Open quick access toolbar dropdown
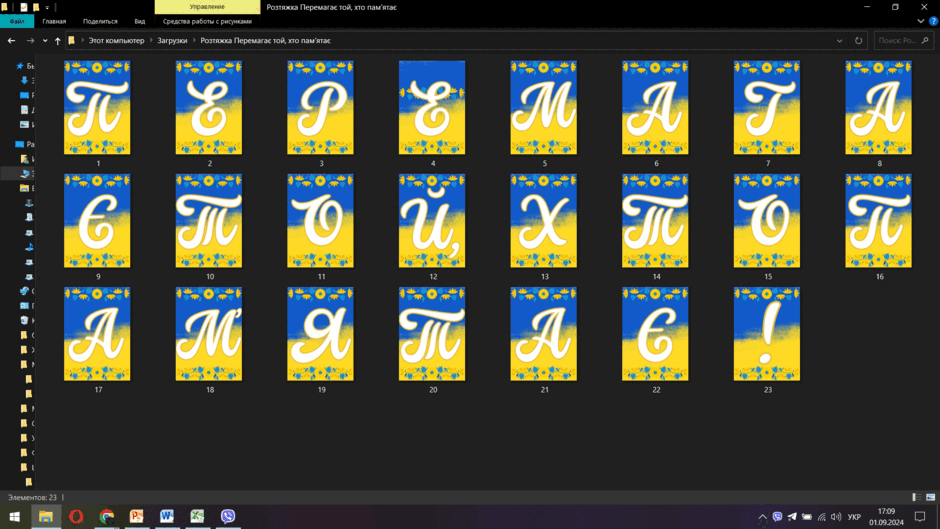Screen dimensions: 940x529 point(47,7)
